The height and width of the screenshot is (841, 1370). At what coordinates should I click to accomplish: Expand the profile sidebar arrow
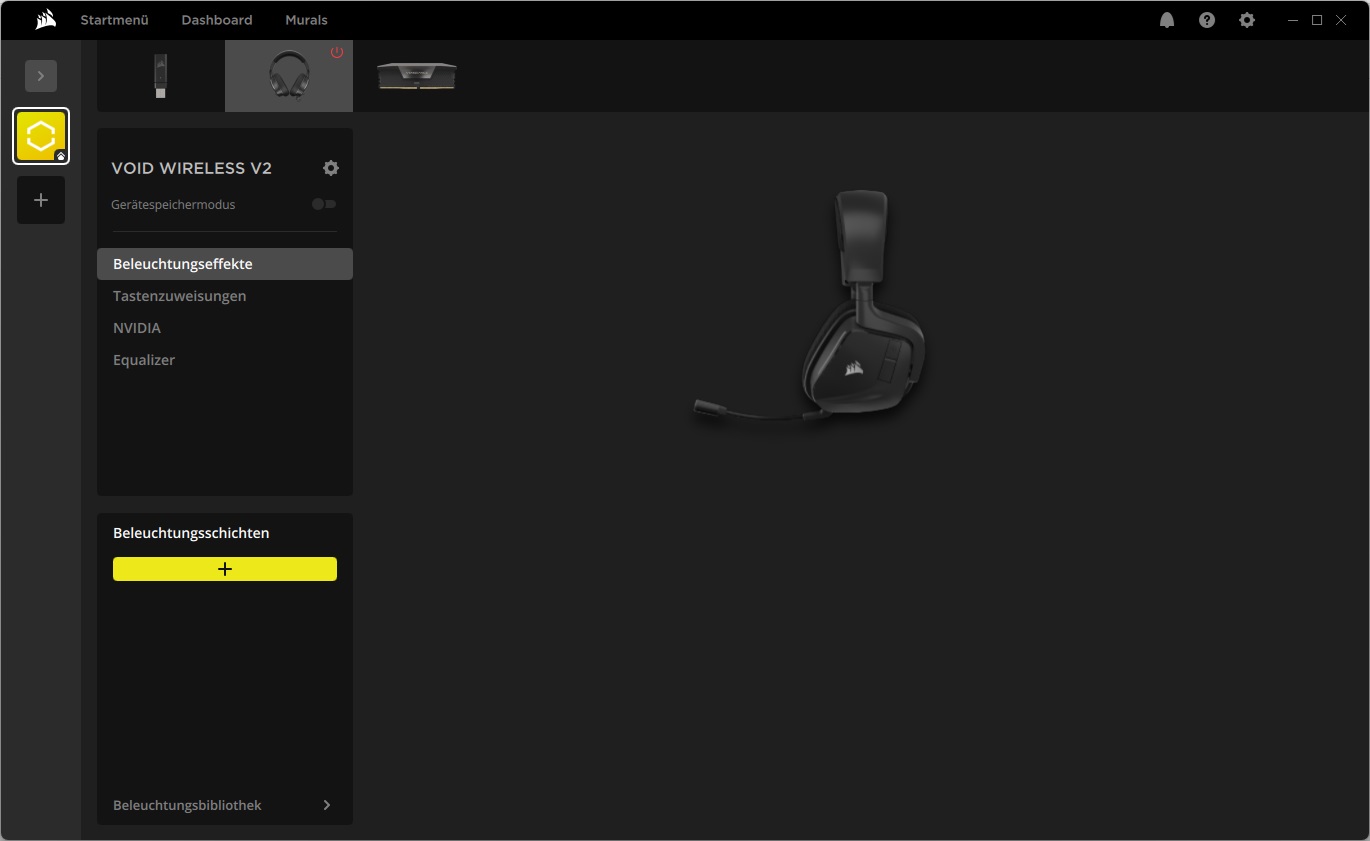(41, 76)
